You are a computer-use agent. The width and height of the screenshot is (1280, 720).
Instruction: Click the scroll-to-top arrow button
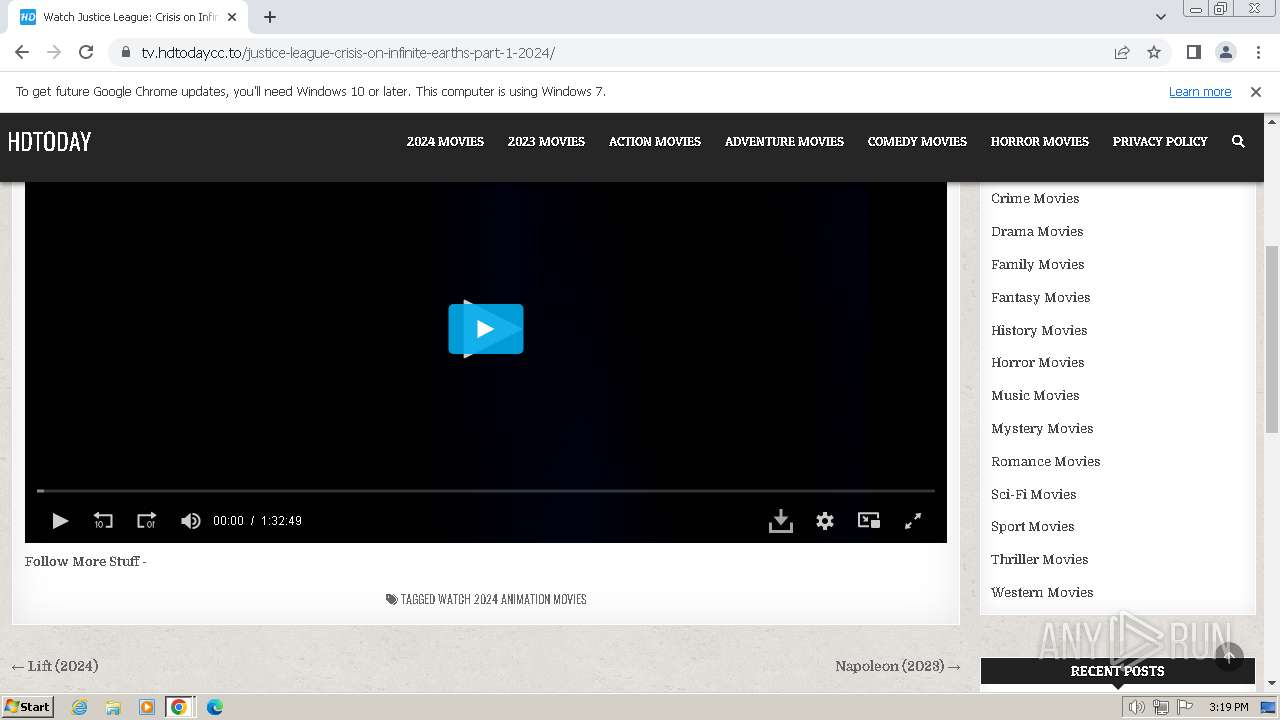click(x=1229, y=657)
